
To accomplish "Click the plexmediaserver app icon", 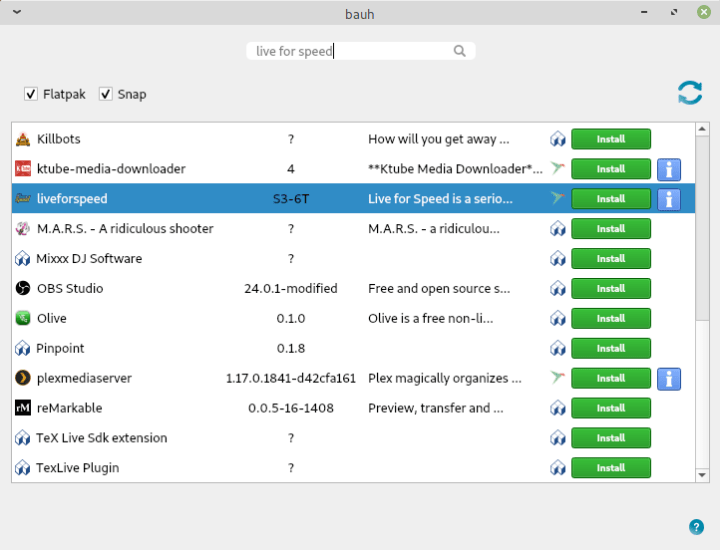I will click(x=22, y=378).
